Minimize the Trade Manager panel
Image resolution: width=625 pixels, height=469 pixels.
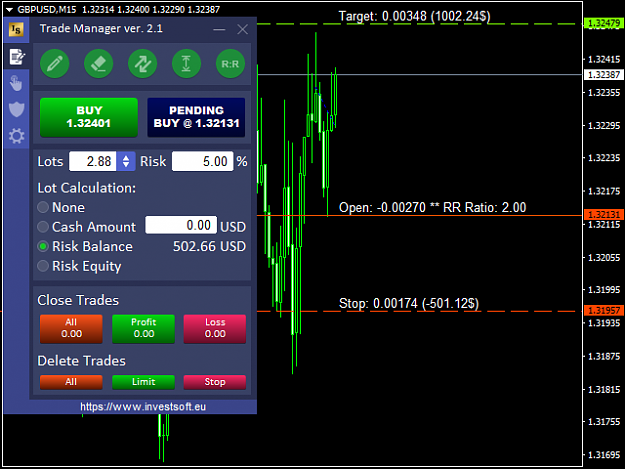pyautogui.click(x=219, y=29)
